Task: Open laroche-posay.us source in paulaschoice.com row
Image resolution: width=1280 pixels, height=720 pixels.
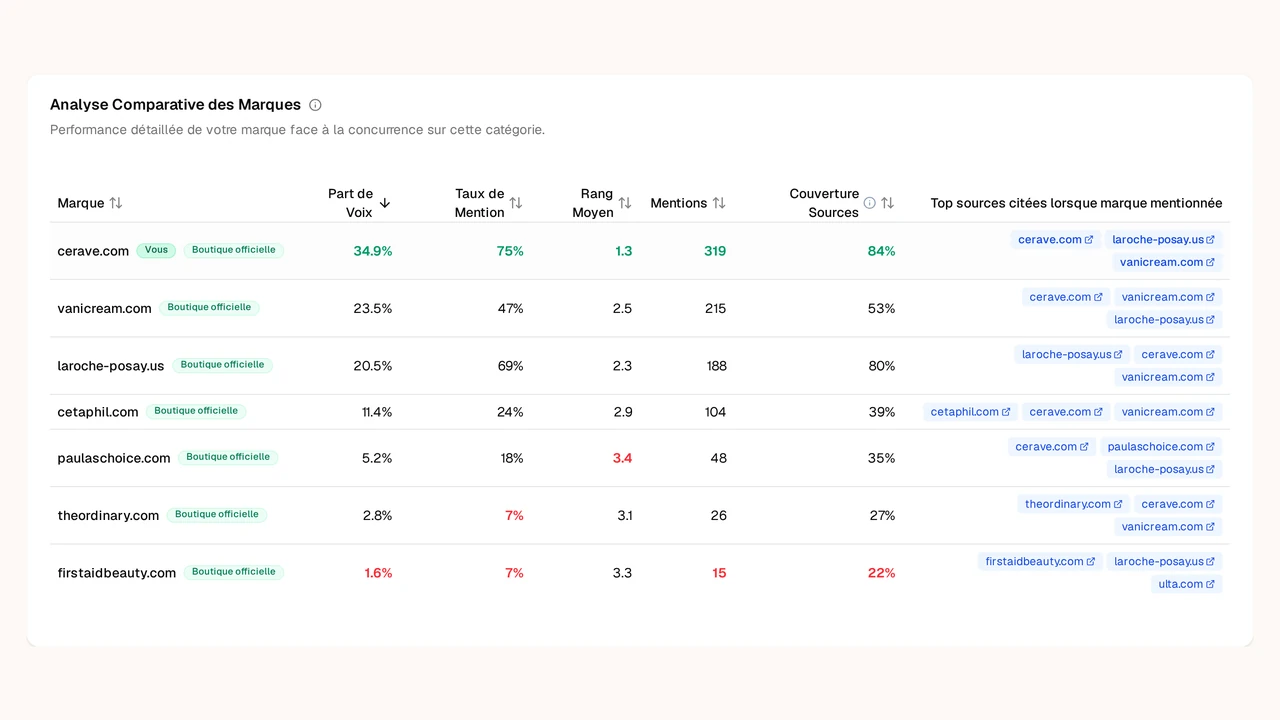Action: pos(1164,469)
